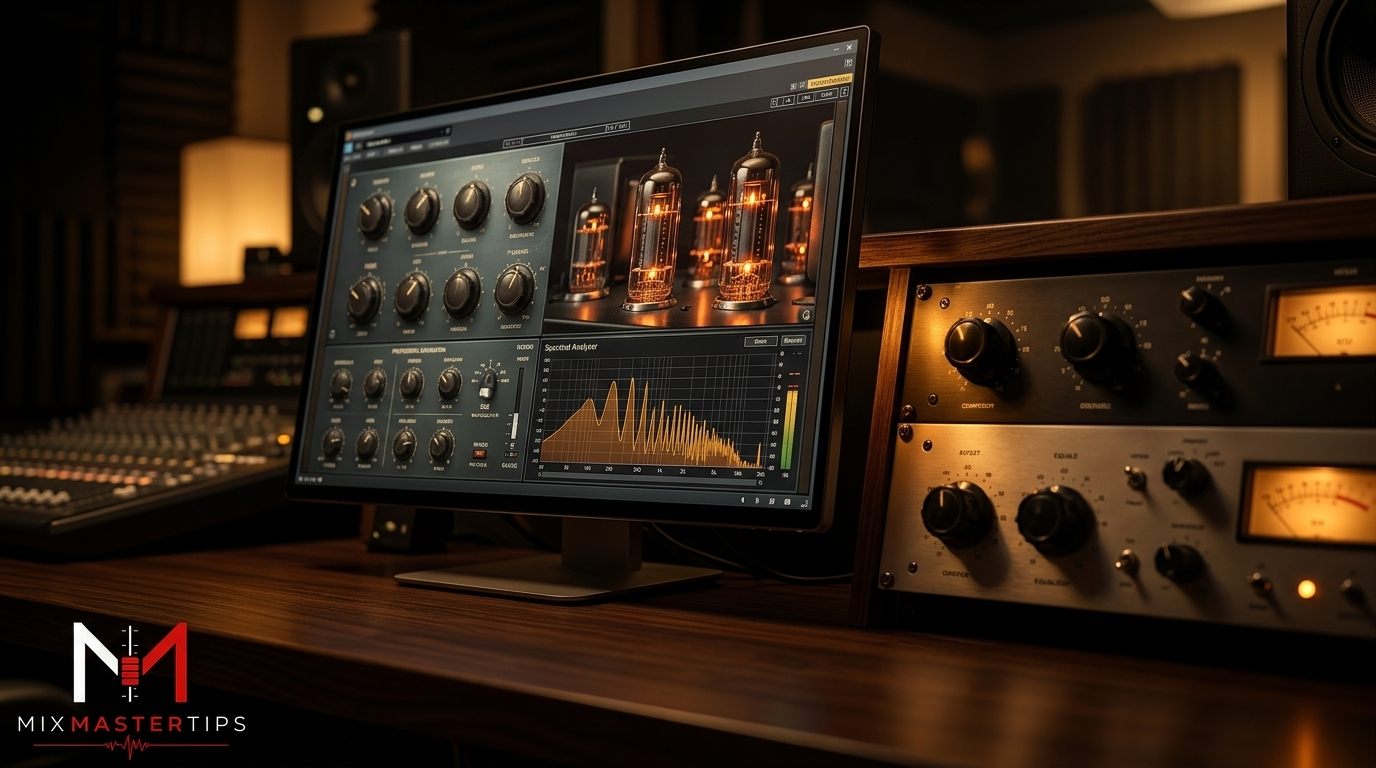Toggle the red lit button in the lower panel
Viewport: 1376px width, 768px height.
479,454
